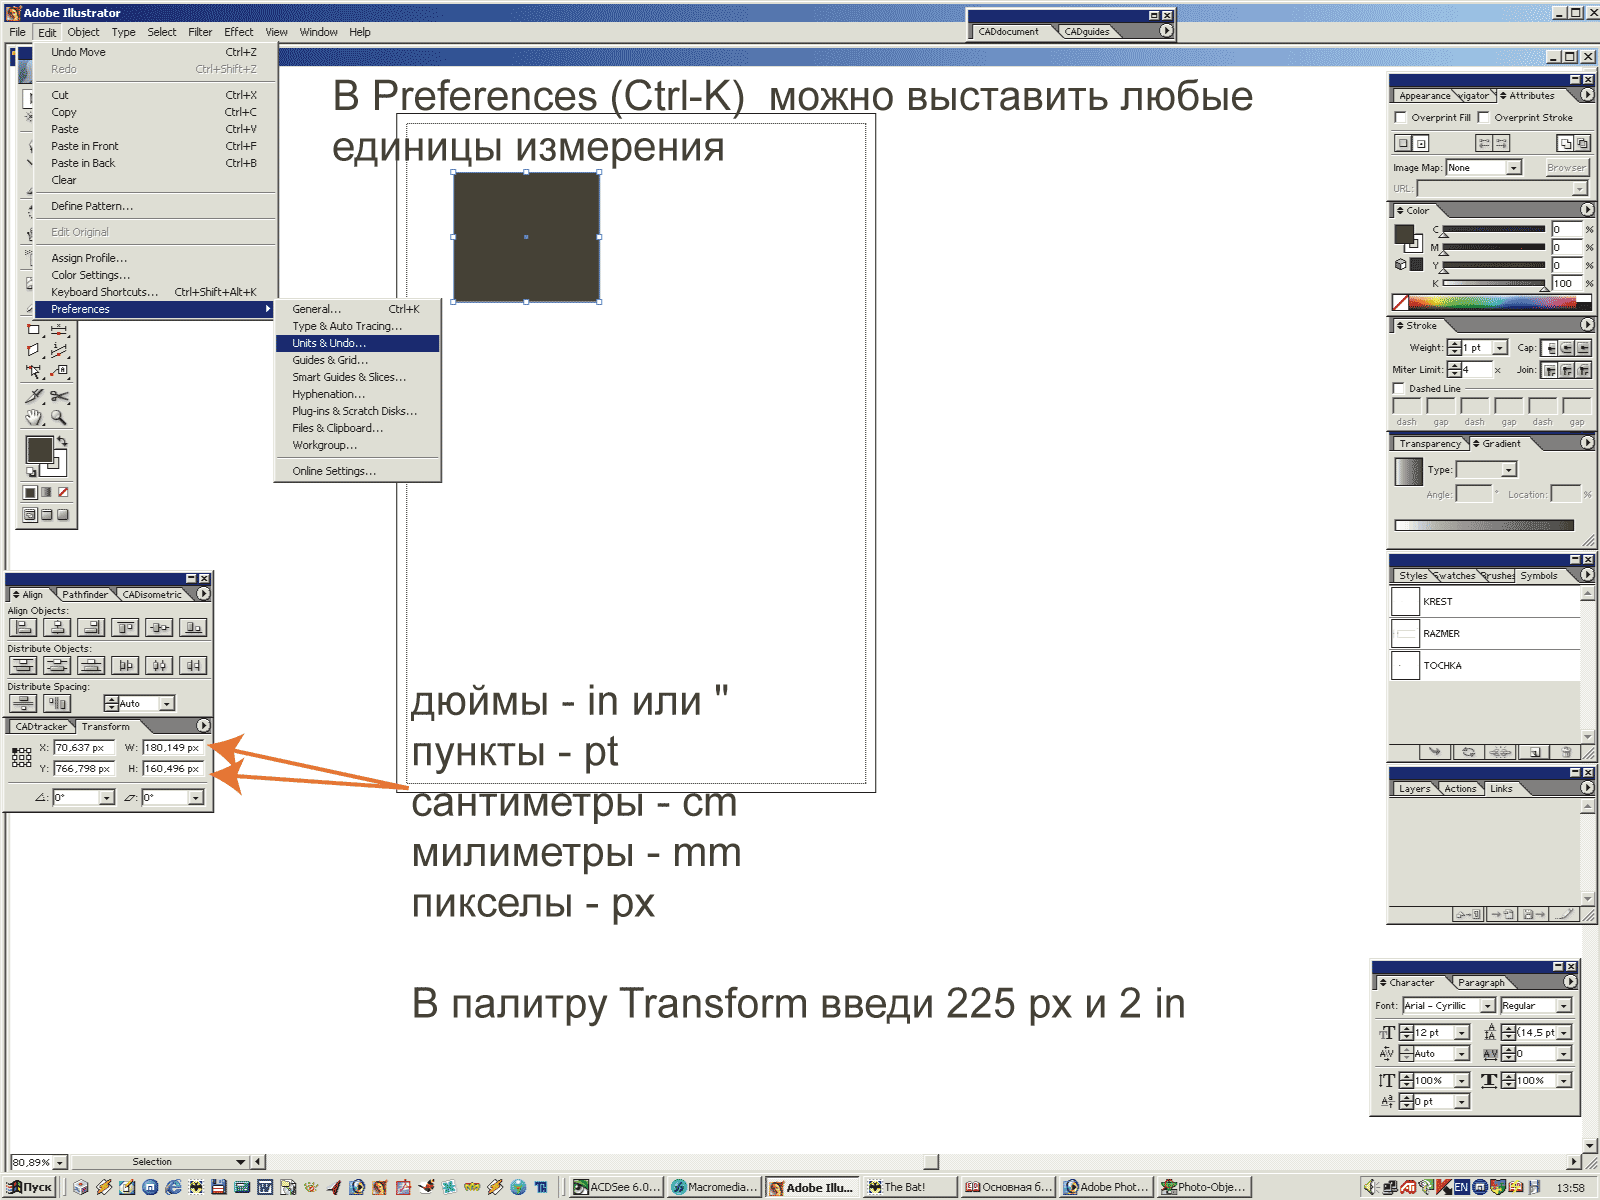Click swap fill and stroke arrows
Viewport: 1600px width, 1200px height.
click(x=62, y=441)
